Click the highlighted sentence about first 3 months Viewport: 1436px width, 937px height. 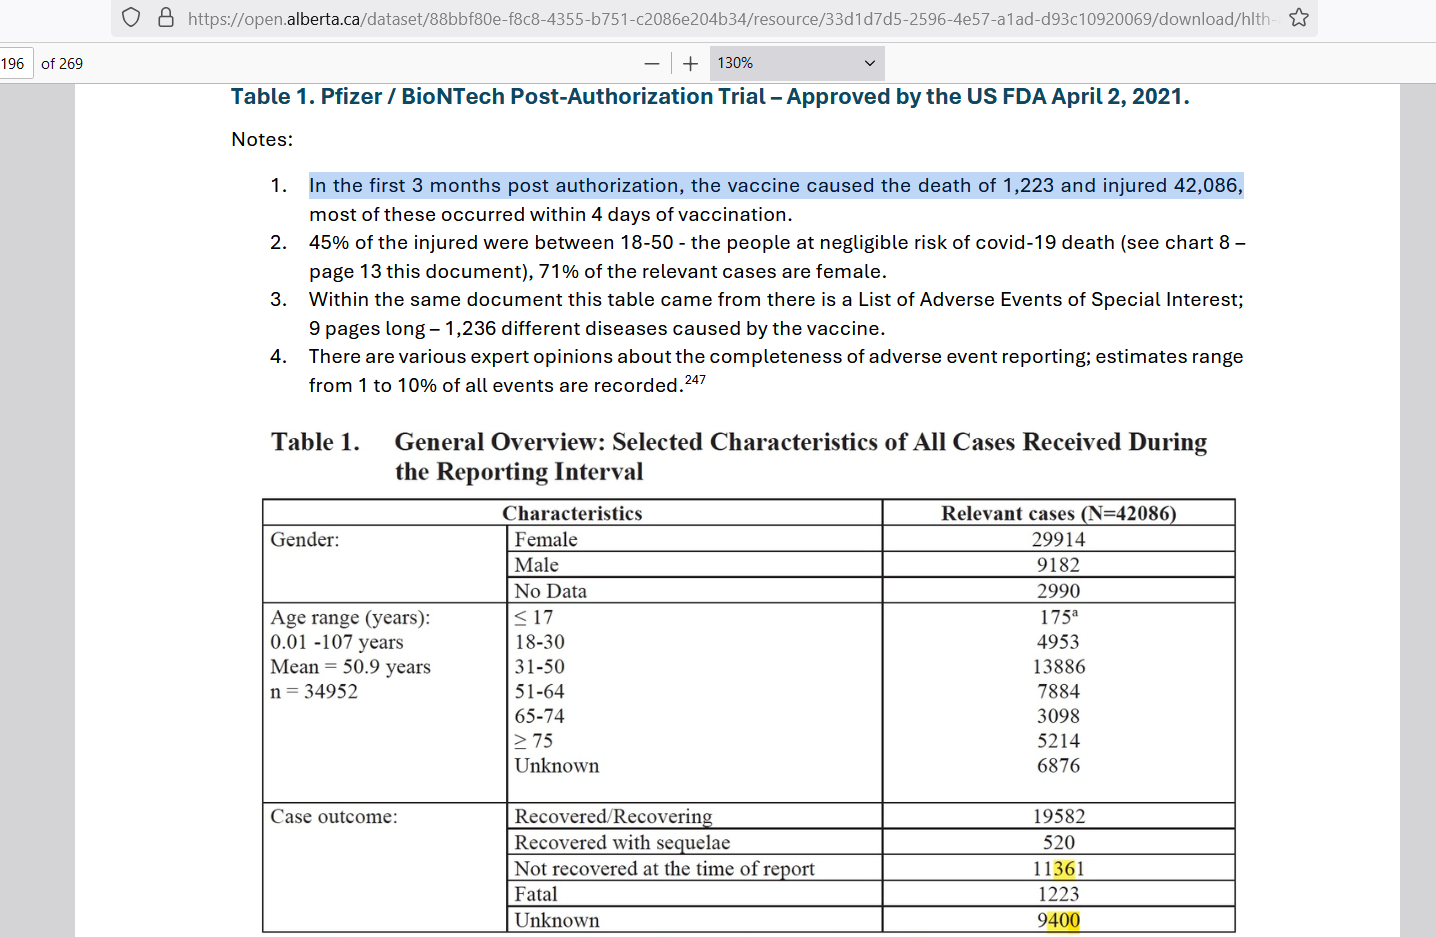pyautogui.click(x=776, y=185)
